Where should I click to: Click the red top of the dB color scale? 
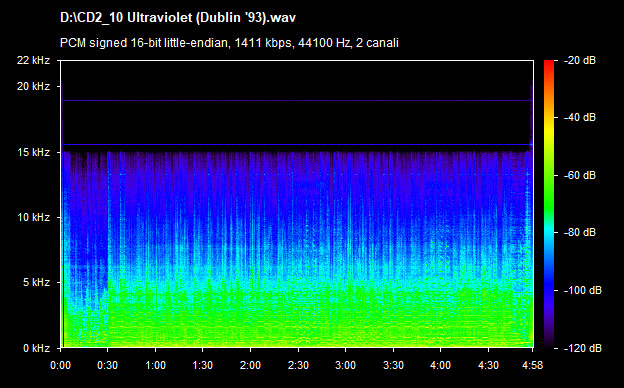pos(549,66)
